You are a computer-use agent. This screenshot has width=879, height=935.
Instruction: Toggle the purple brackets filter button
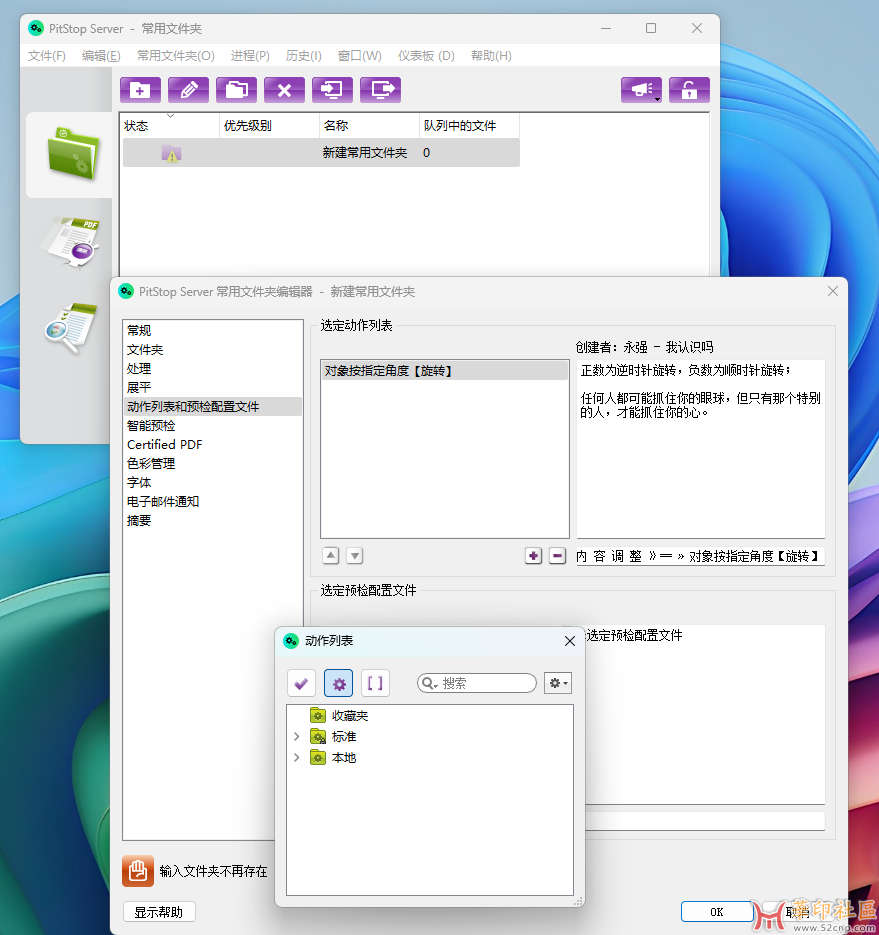[x=375, y=683]
